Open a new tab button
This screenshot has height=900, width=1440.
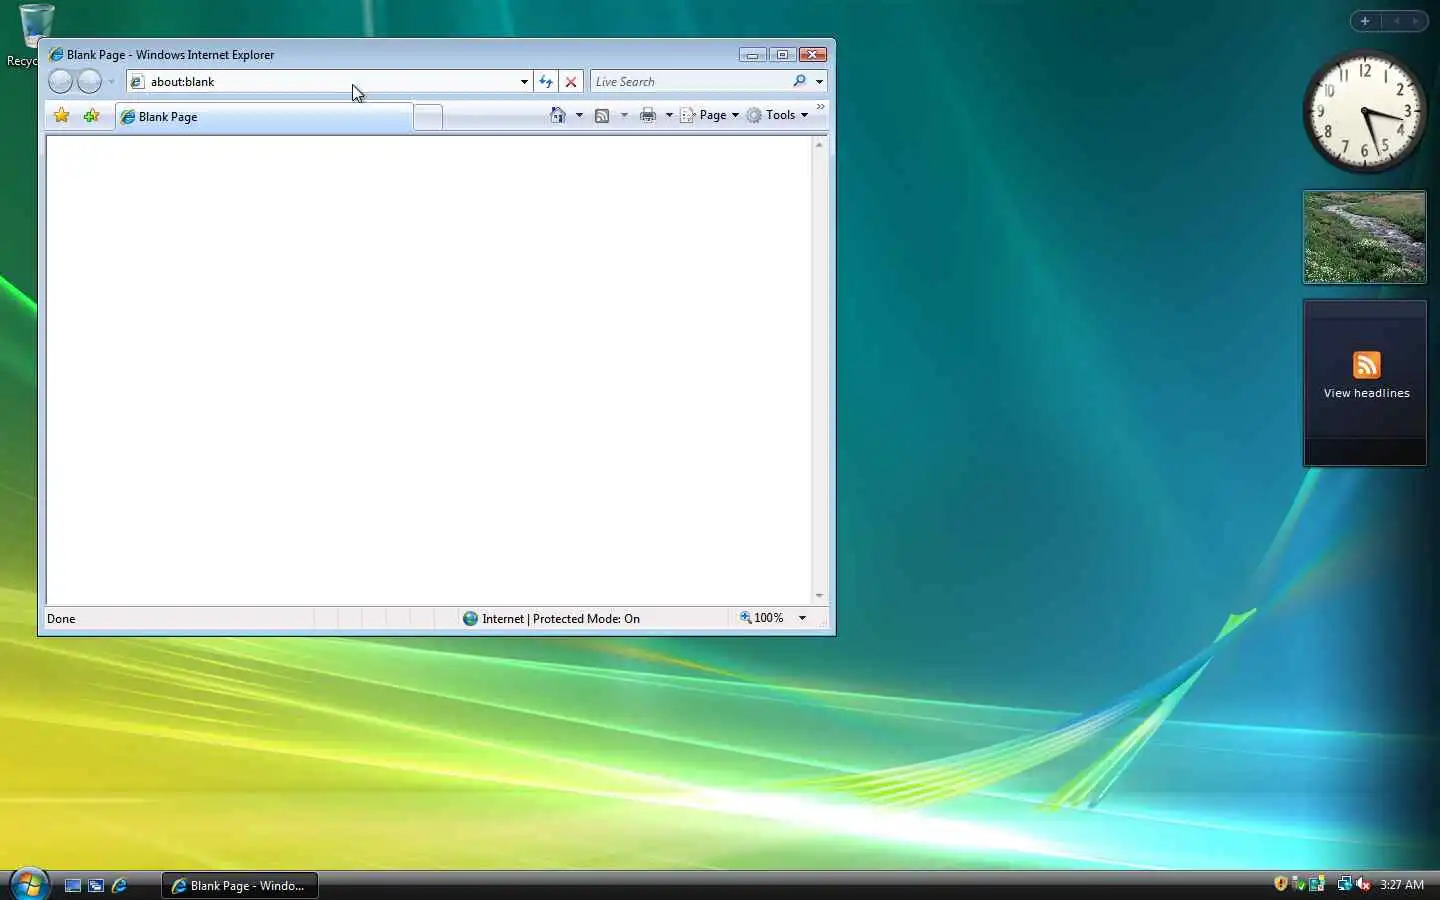[x=428, y=117]
